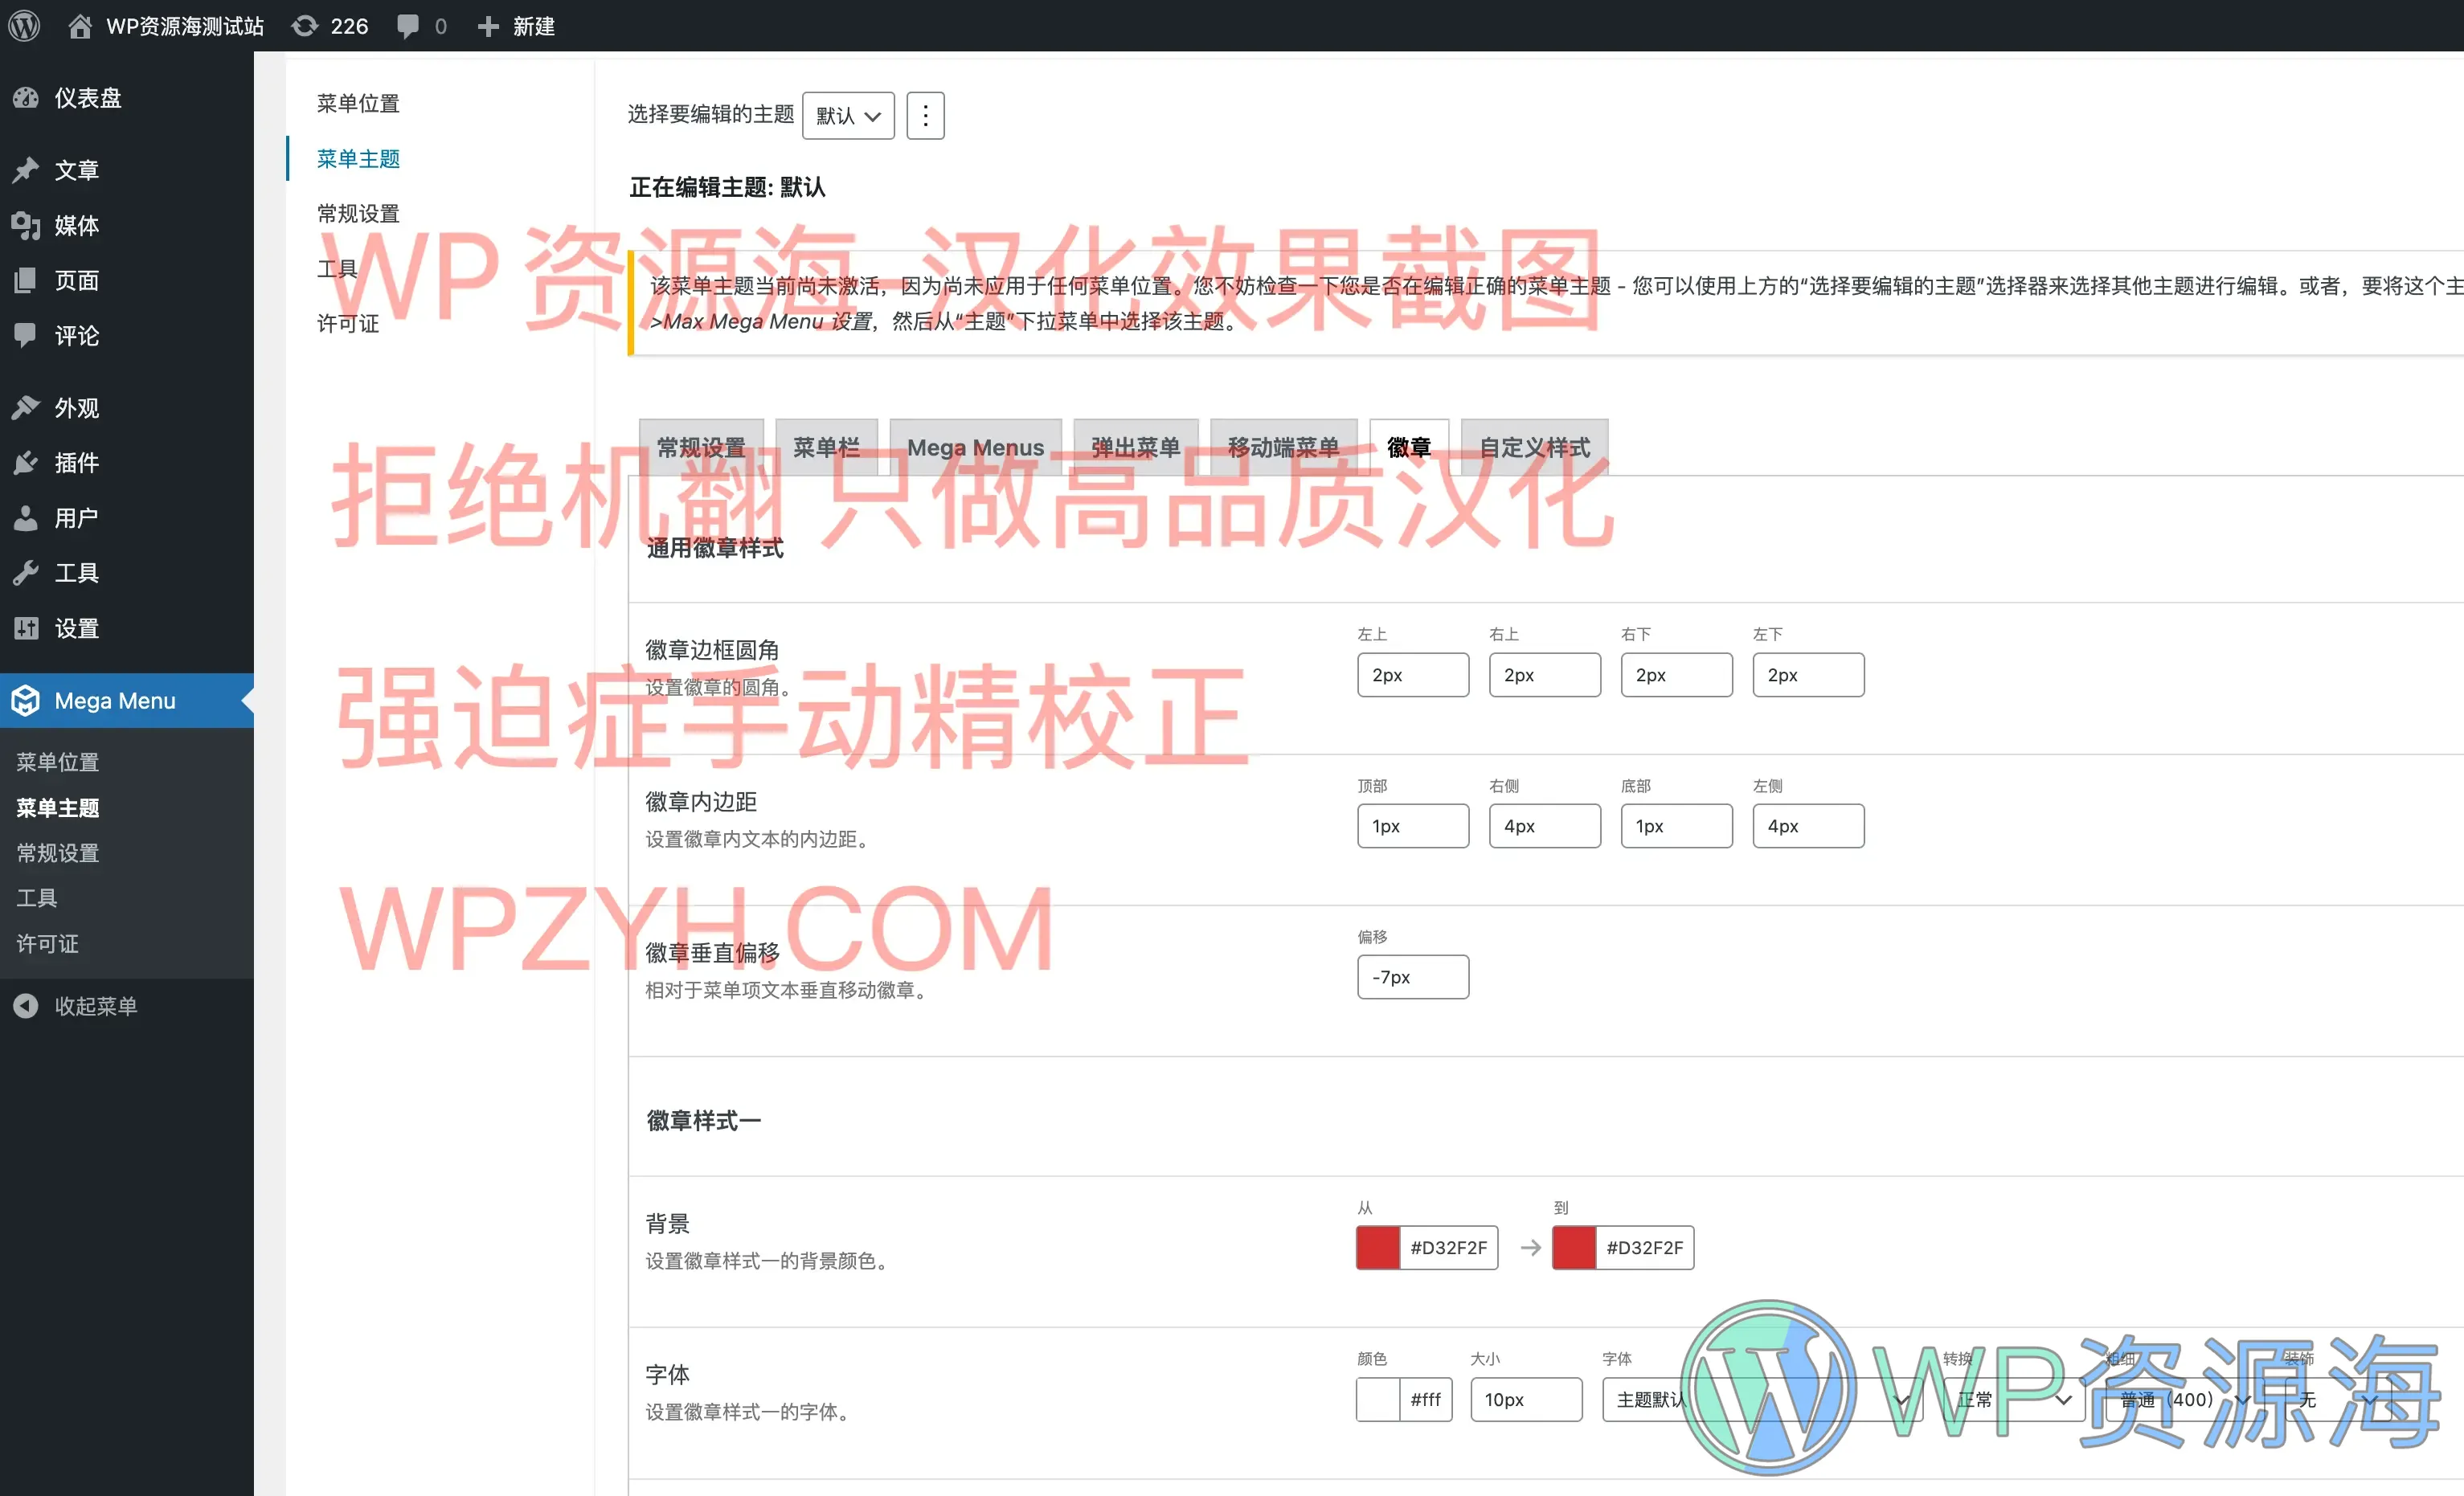Open the three-dot theme options button
Image resolution: width=2464 pixels, height=1496 pixels.
pyautogui.click(x=925, y=116)
